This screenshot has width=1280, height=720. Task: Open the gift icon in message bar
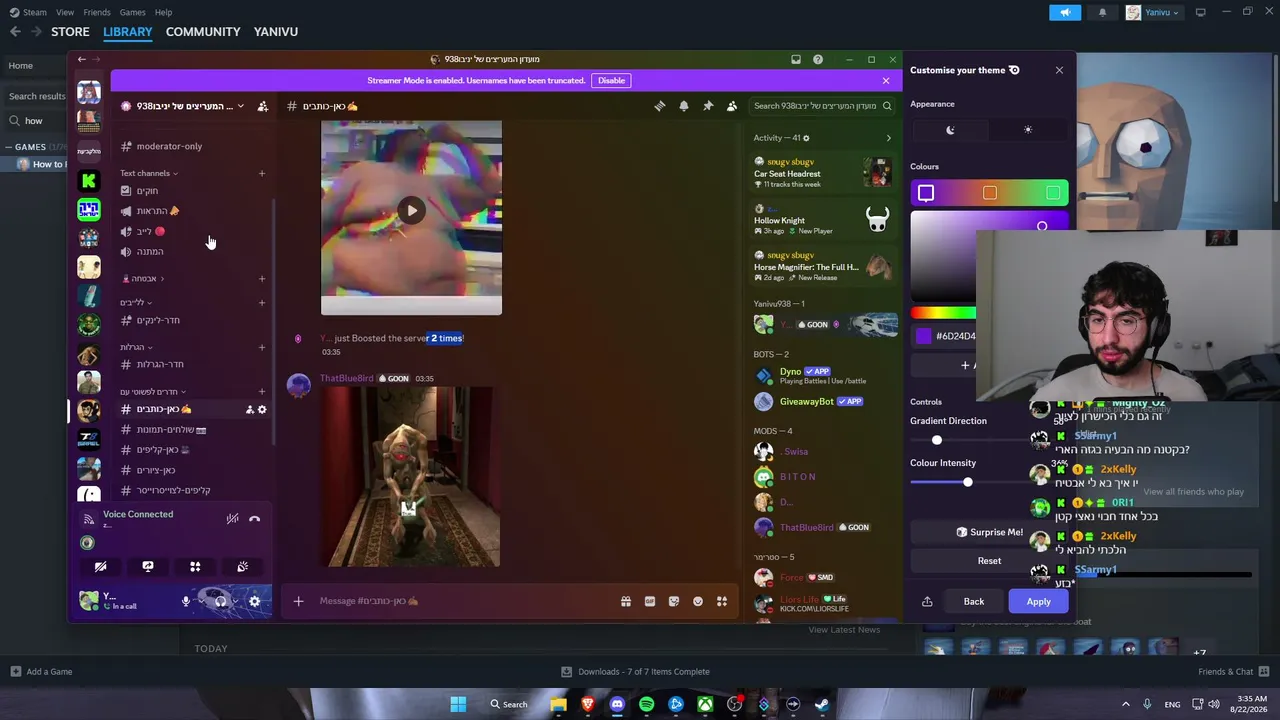coord(626,601)
